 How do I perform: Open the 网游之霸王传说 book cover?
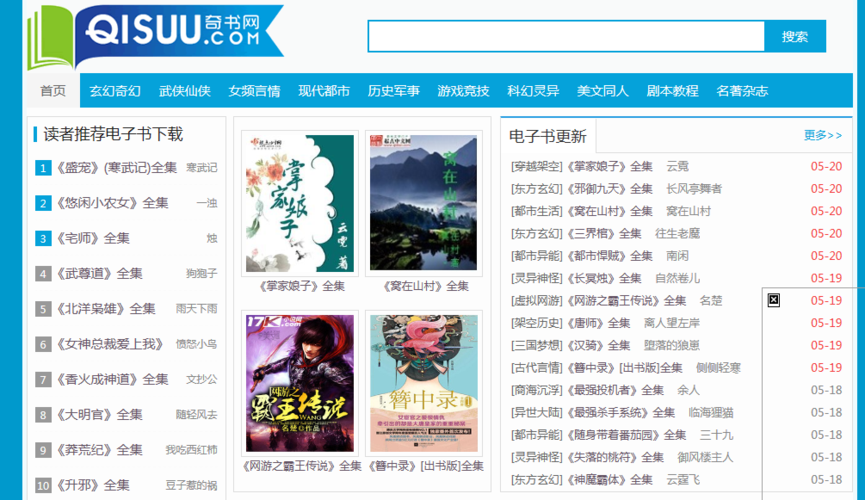coord(300,383)
